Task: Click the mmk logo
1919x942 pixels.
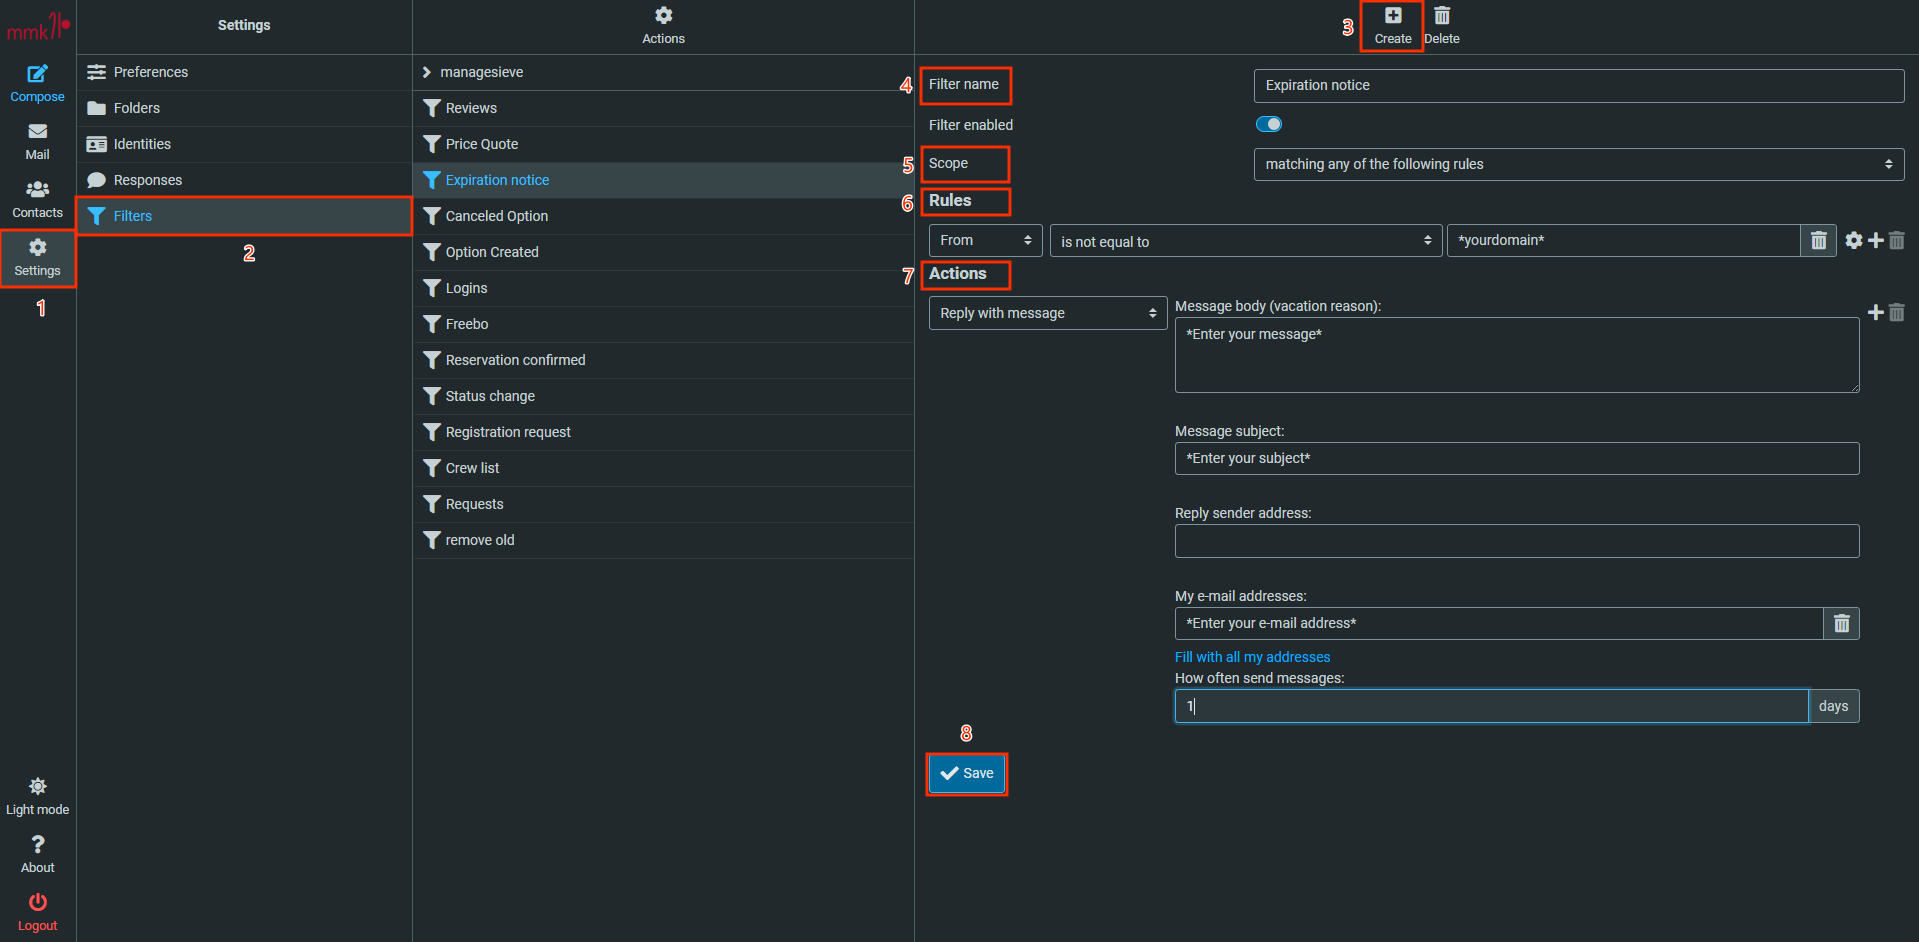Action: (37, 27)
